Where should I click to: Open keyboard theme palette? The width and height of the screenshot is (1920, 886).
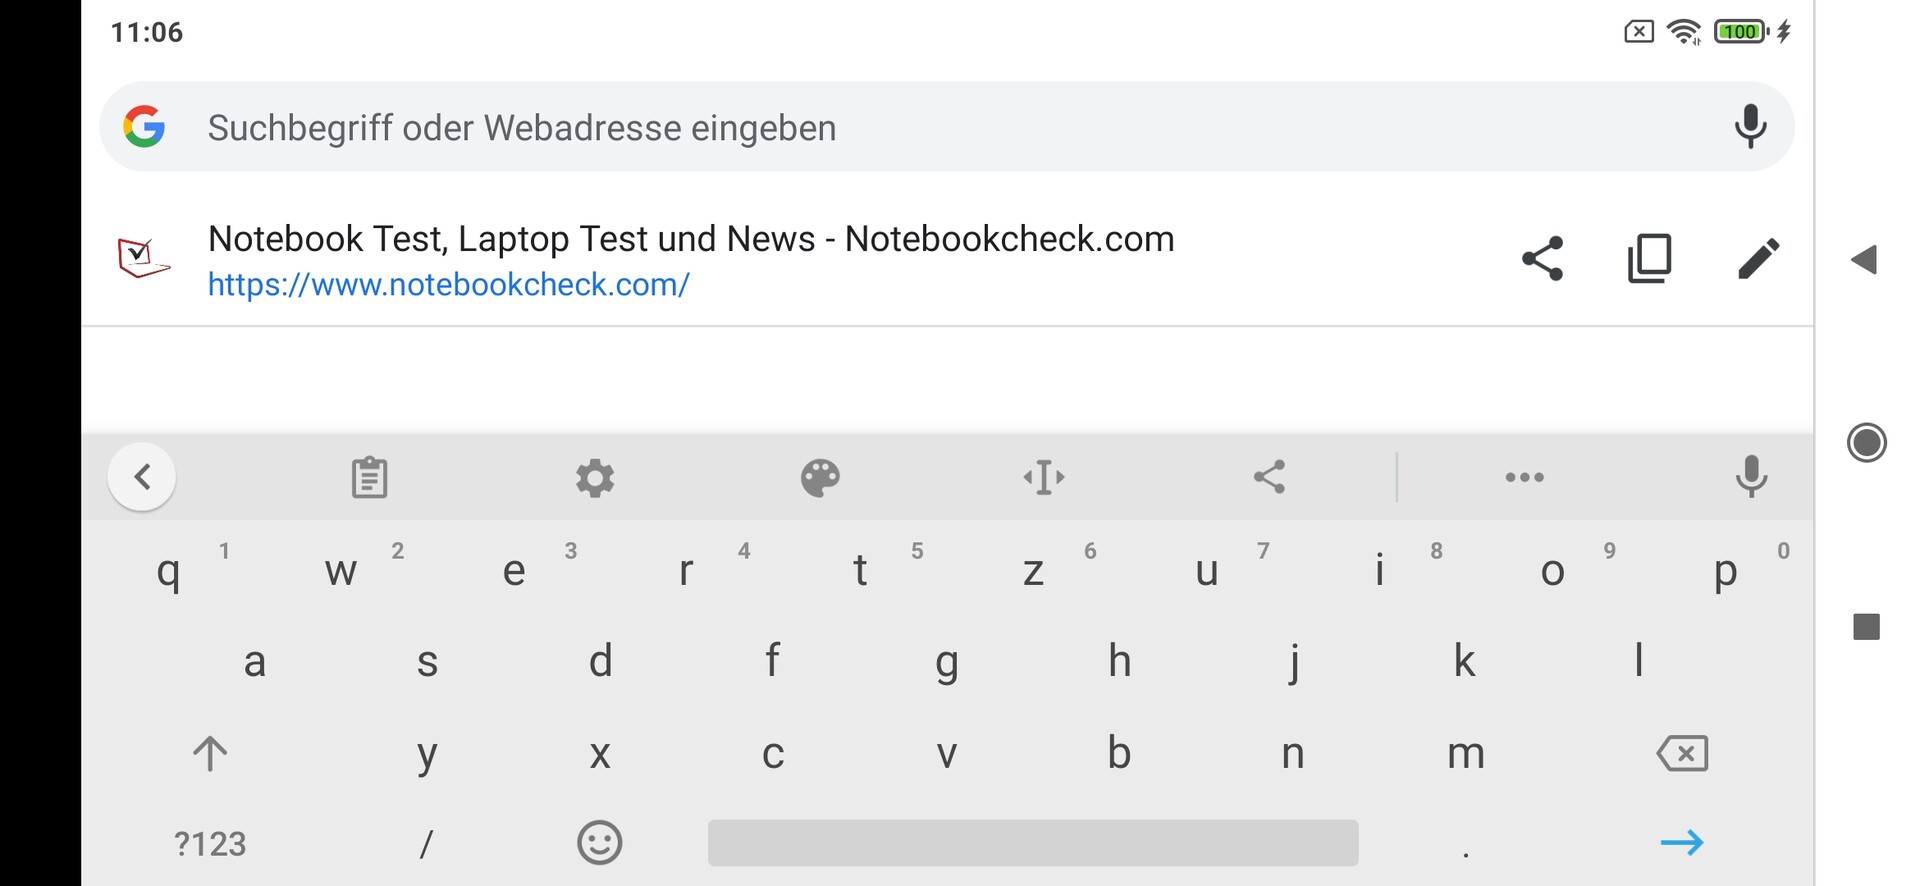point(820,477)
